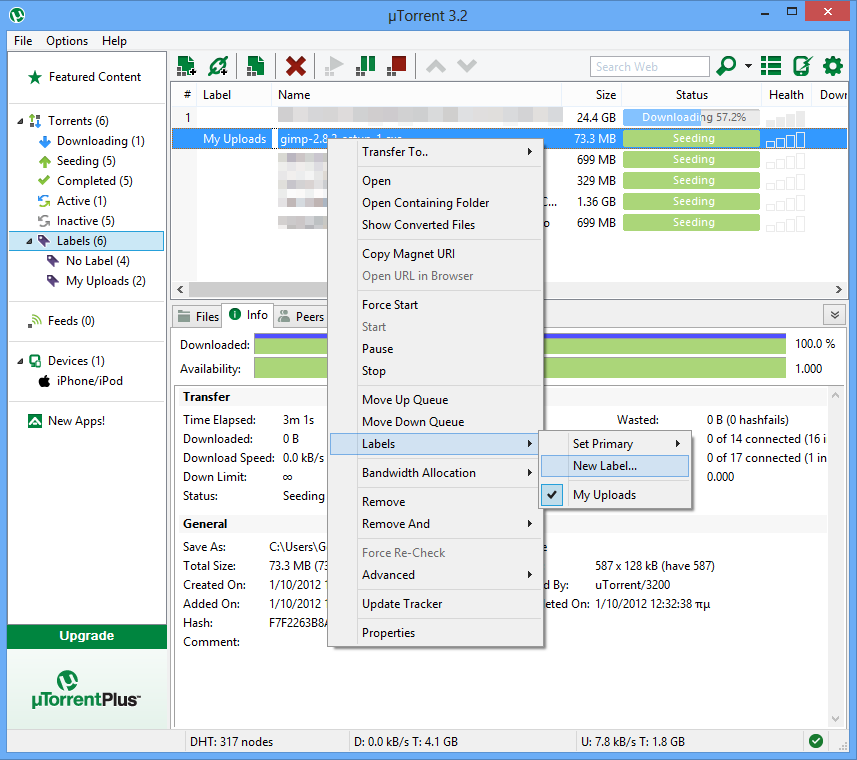This screenshot has height=760, width=857.
Task: Sort torrents by the Health column
Action: [786, 95]
